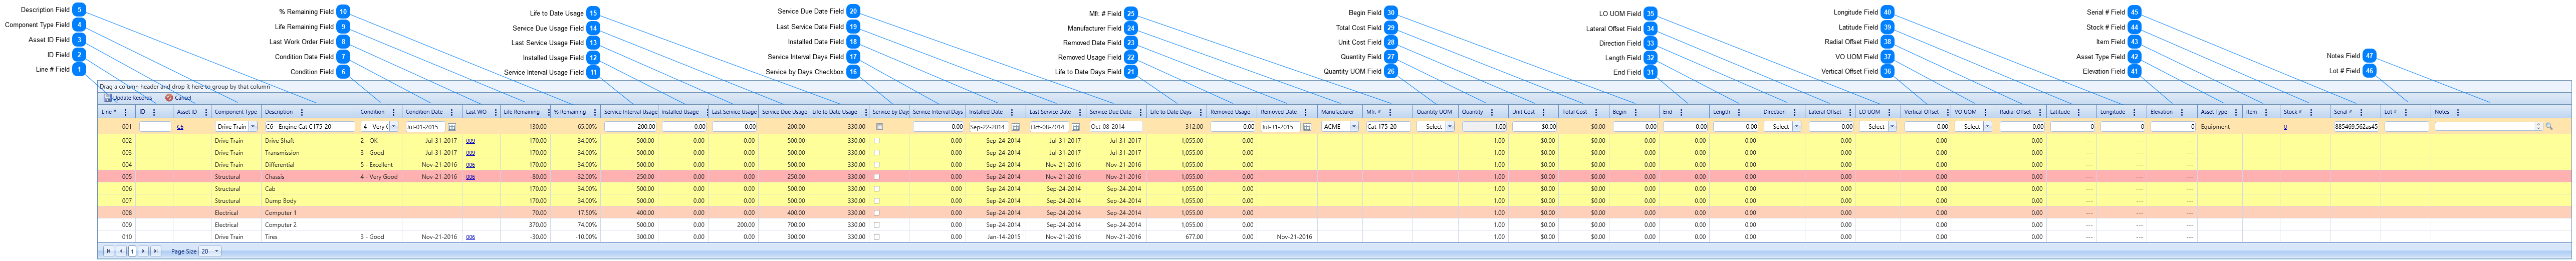
Task: Sort by the Service Due Date column header
Action: [x=1111, y=112]
